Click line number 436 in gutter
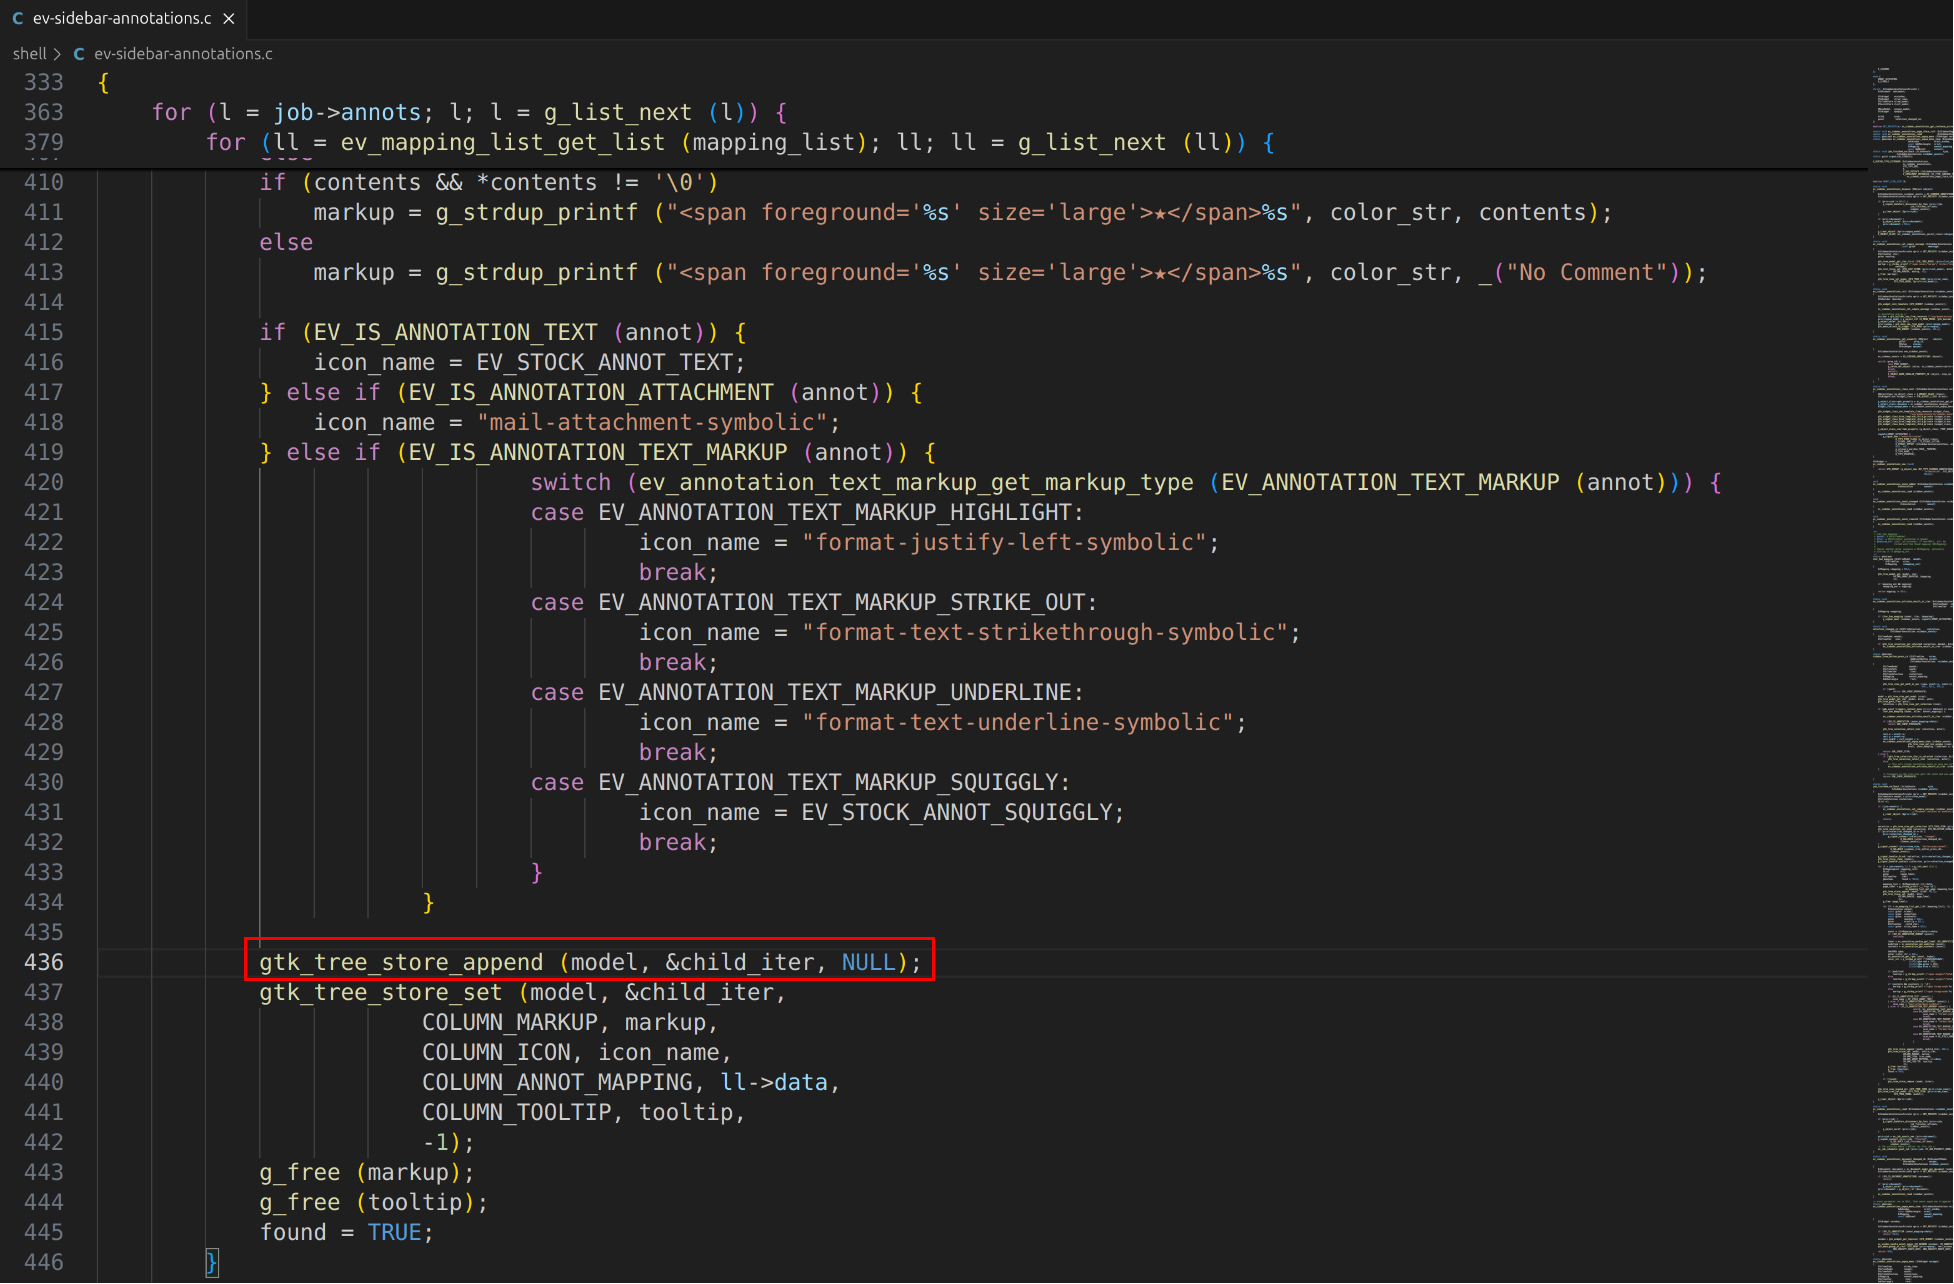 pyautogui.click(x=44, y=962)
